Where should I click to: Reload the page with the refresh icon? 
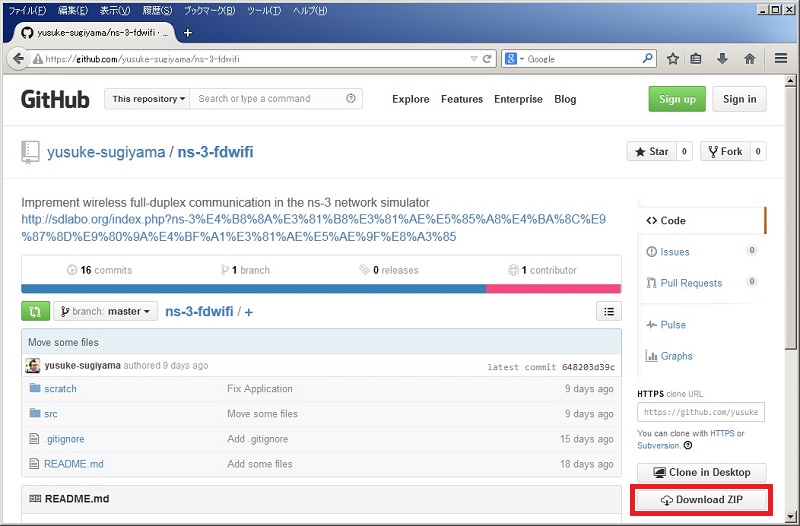tap(487, 59)
